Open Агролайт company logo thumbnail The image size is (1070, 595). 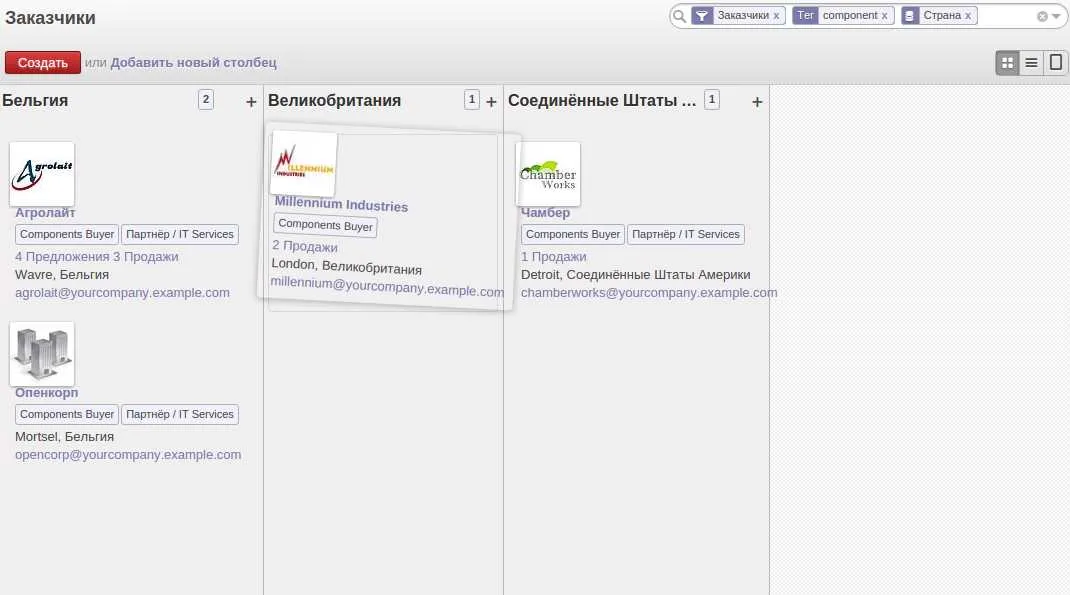[x=42, y=174]
